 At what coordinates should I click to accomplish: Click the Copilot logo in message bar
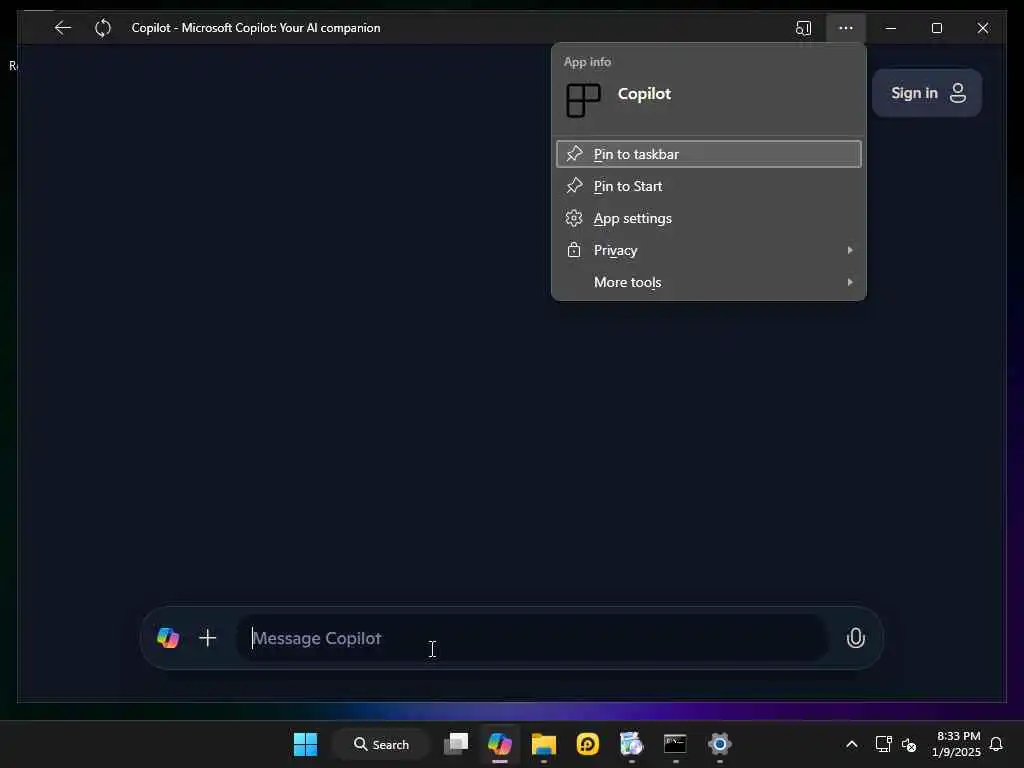pyautogui.click(x=168, y=637)
